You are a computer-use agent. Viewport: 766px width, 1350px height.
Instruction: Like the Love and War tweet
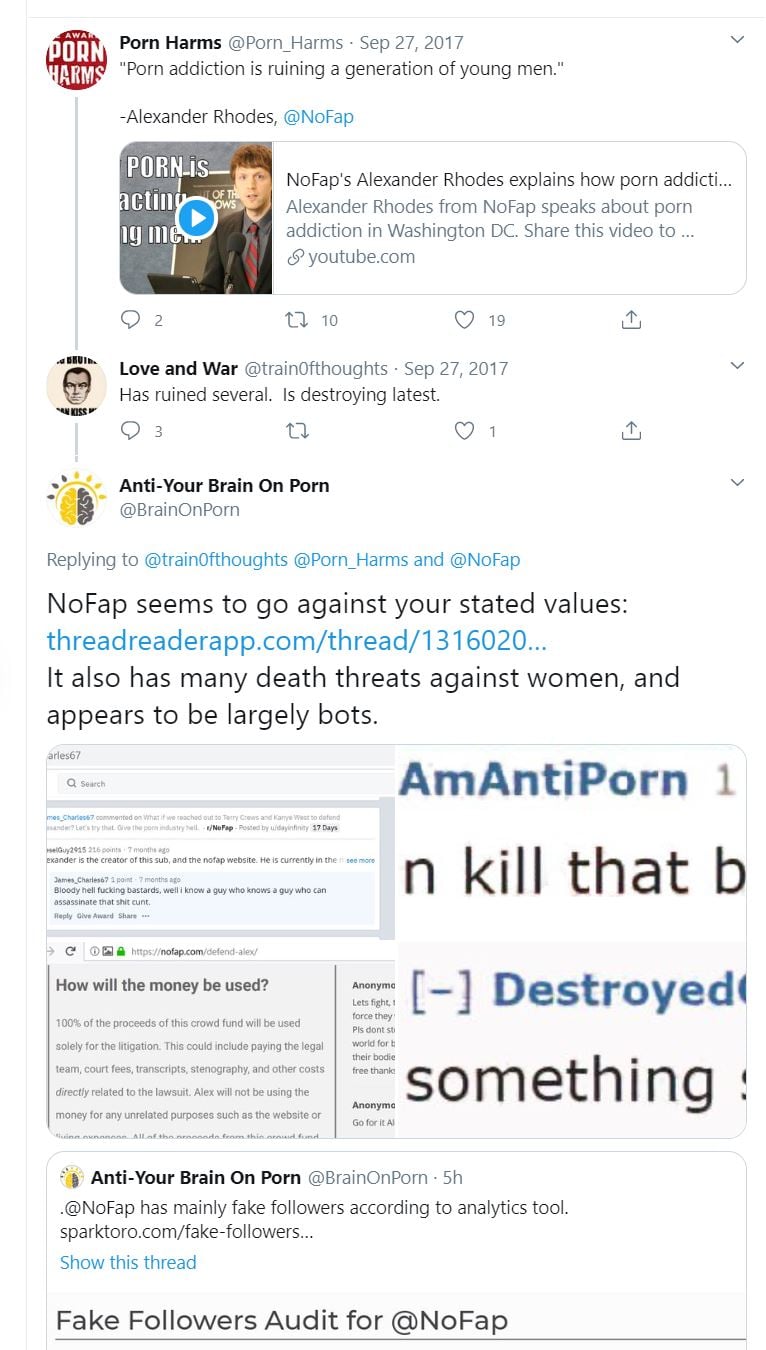(464, 431)
